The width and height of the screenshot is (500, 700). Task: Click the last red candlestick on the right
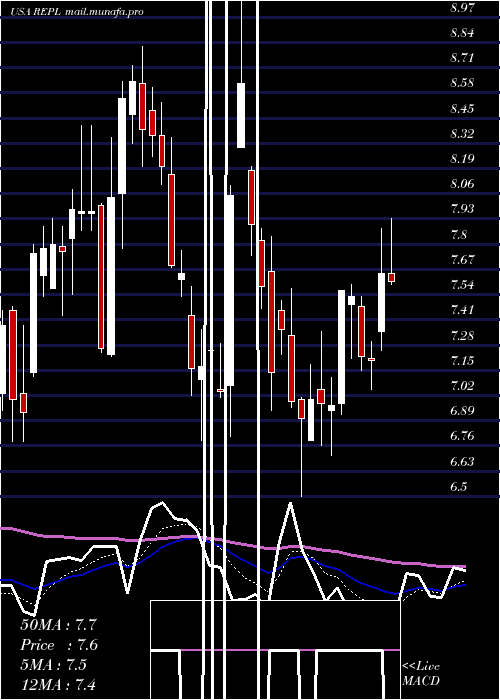(x=392, y=277)
